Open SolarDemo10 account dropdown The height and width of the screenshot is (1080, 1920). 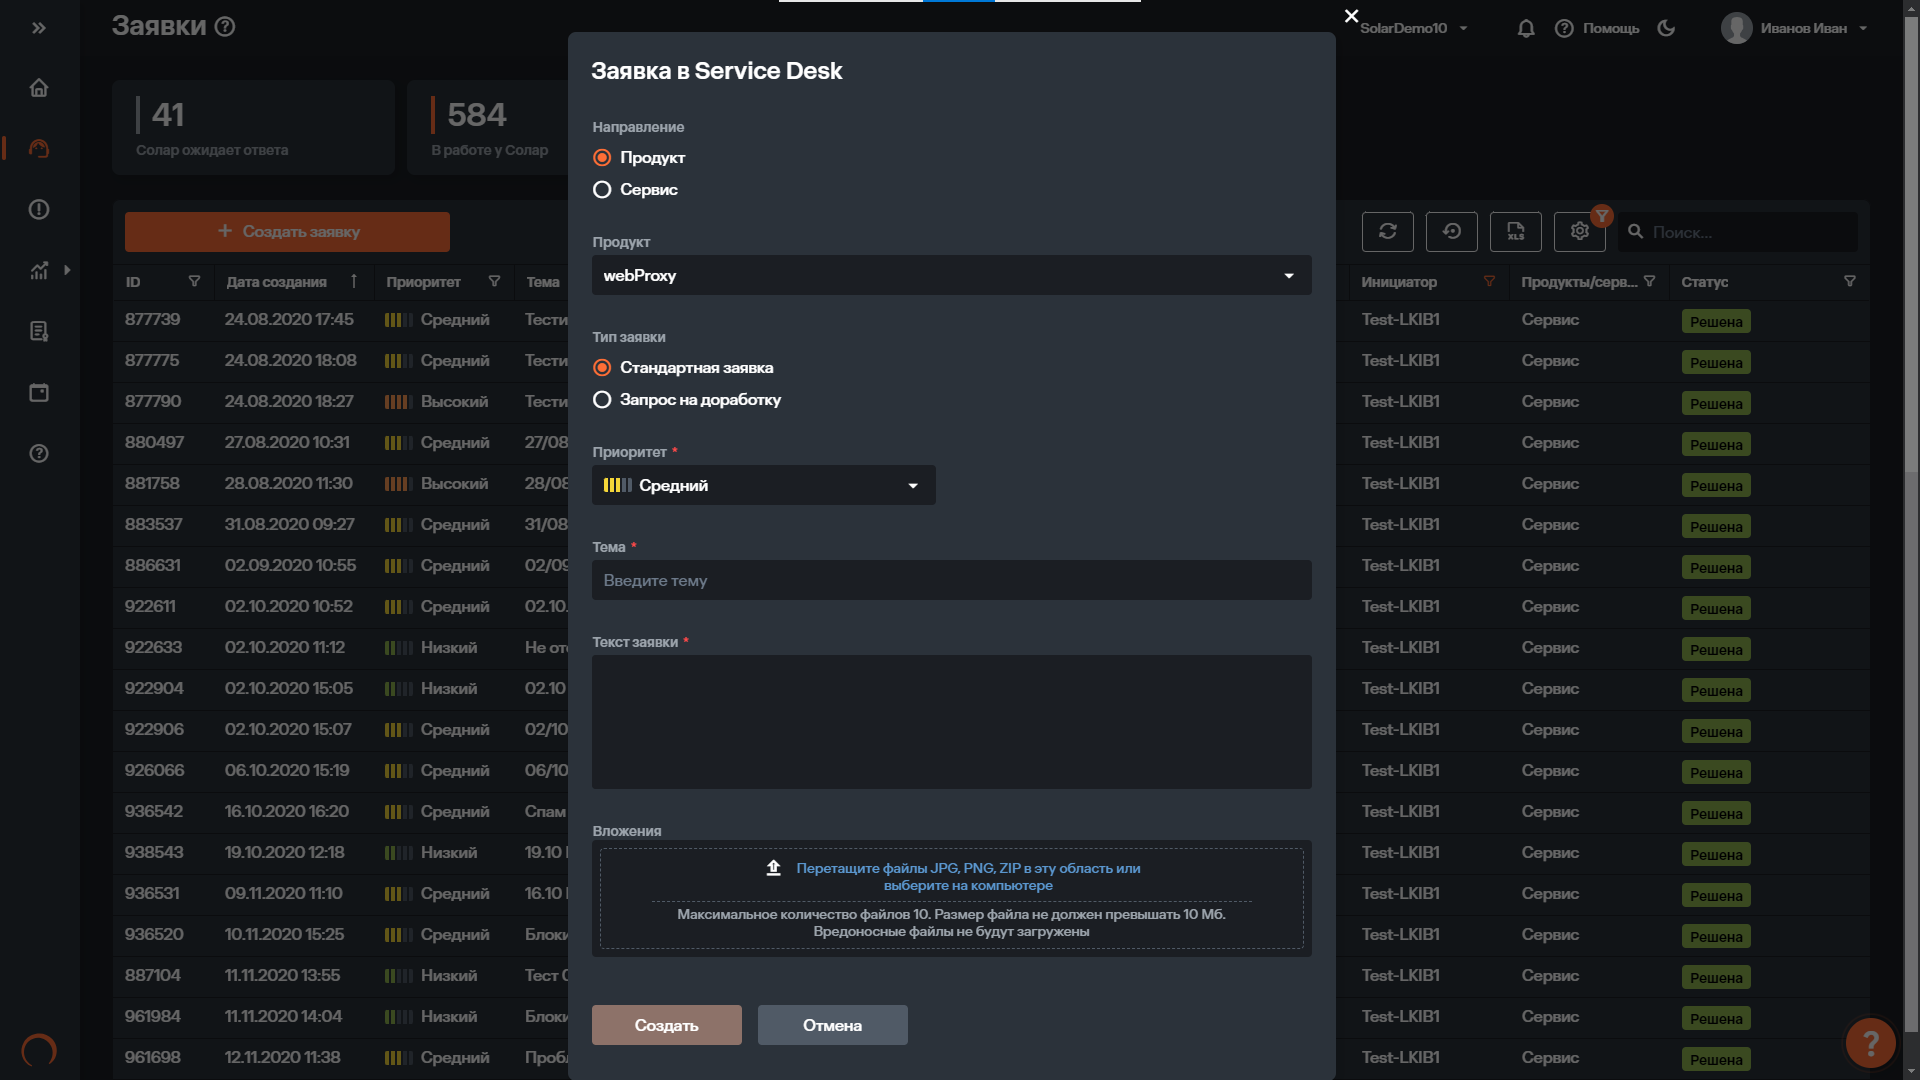point(1413,28)
